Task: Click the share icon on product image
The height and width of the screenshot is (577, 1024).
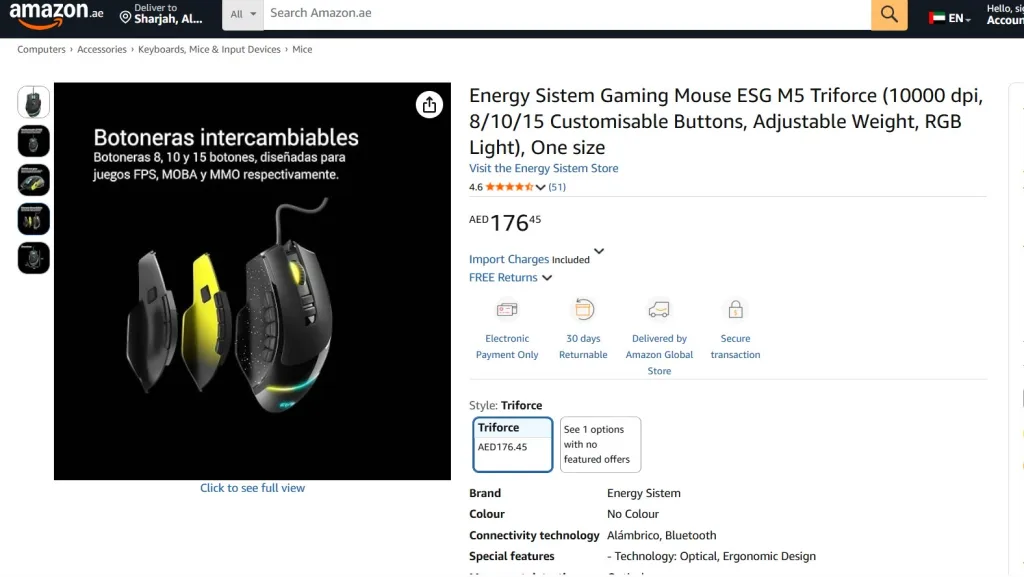Action: [x=429, y=104]
